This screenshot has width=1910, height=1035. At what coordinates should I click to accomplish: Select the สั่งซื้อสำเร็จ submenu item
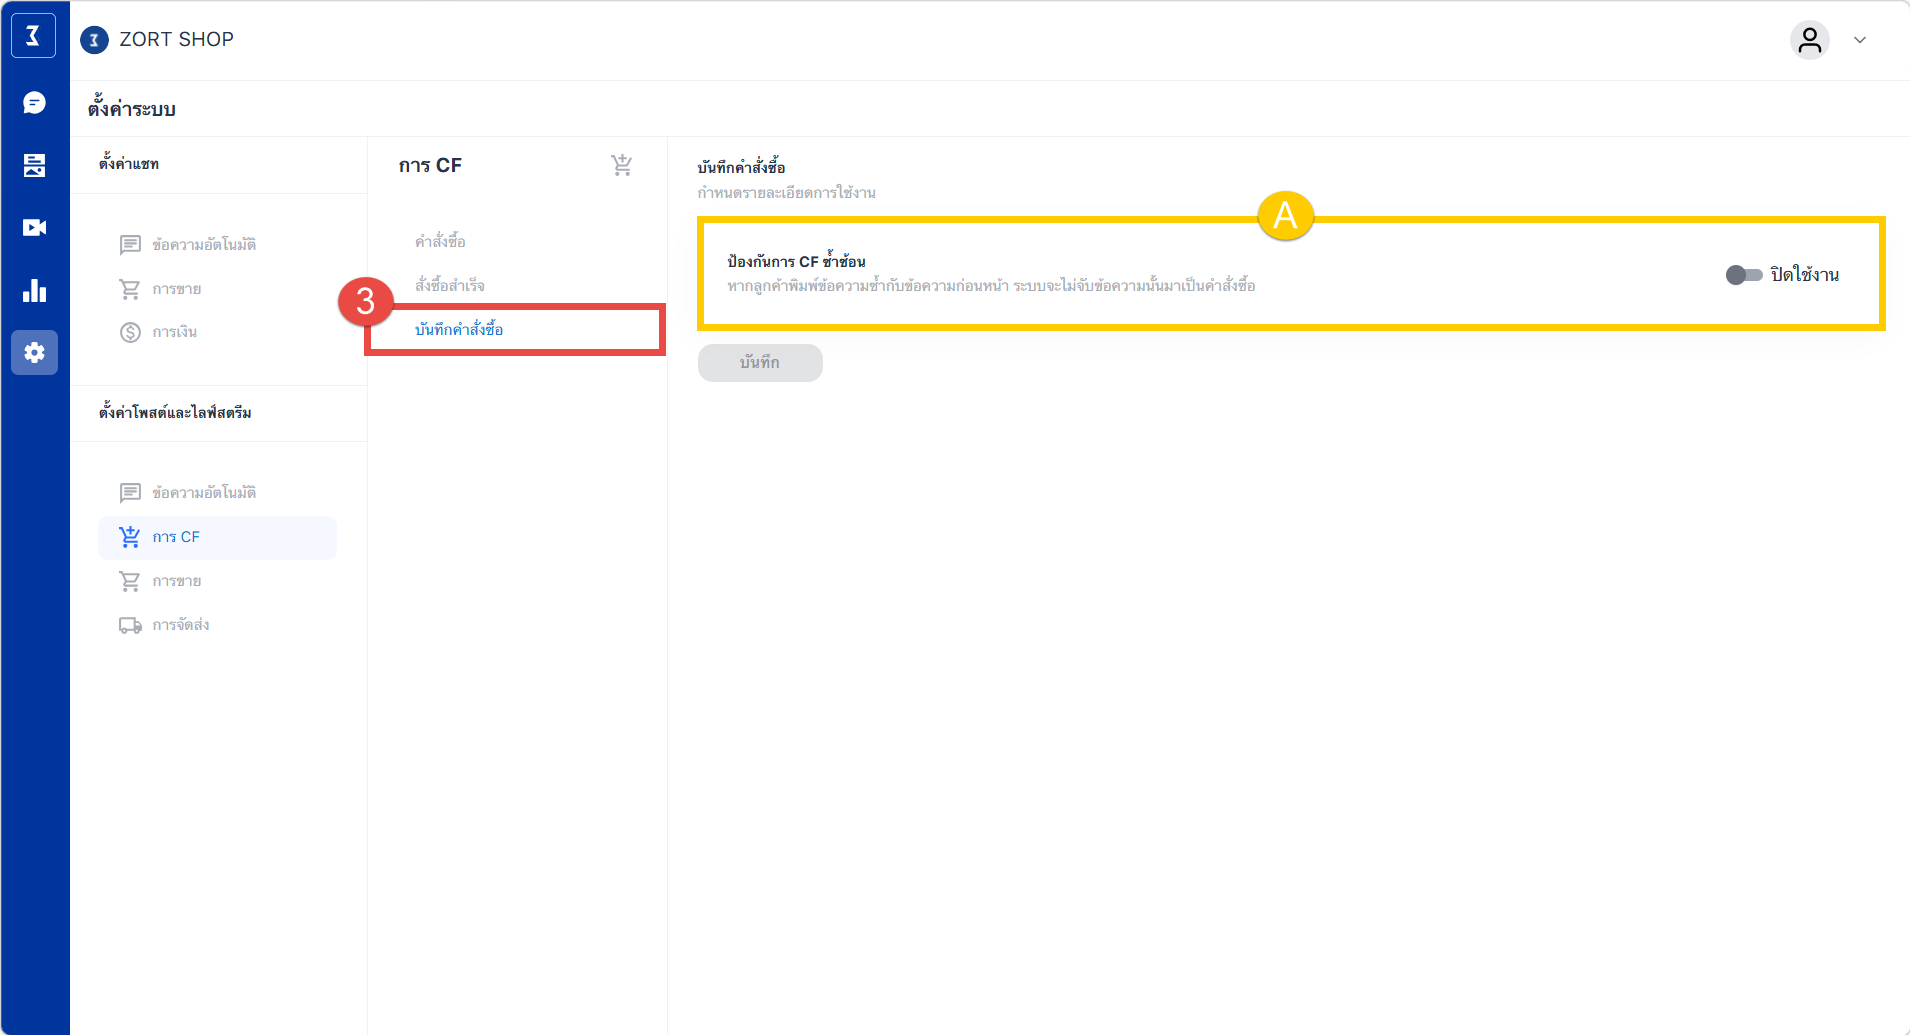pyautogui.click(x=449, y=286)
